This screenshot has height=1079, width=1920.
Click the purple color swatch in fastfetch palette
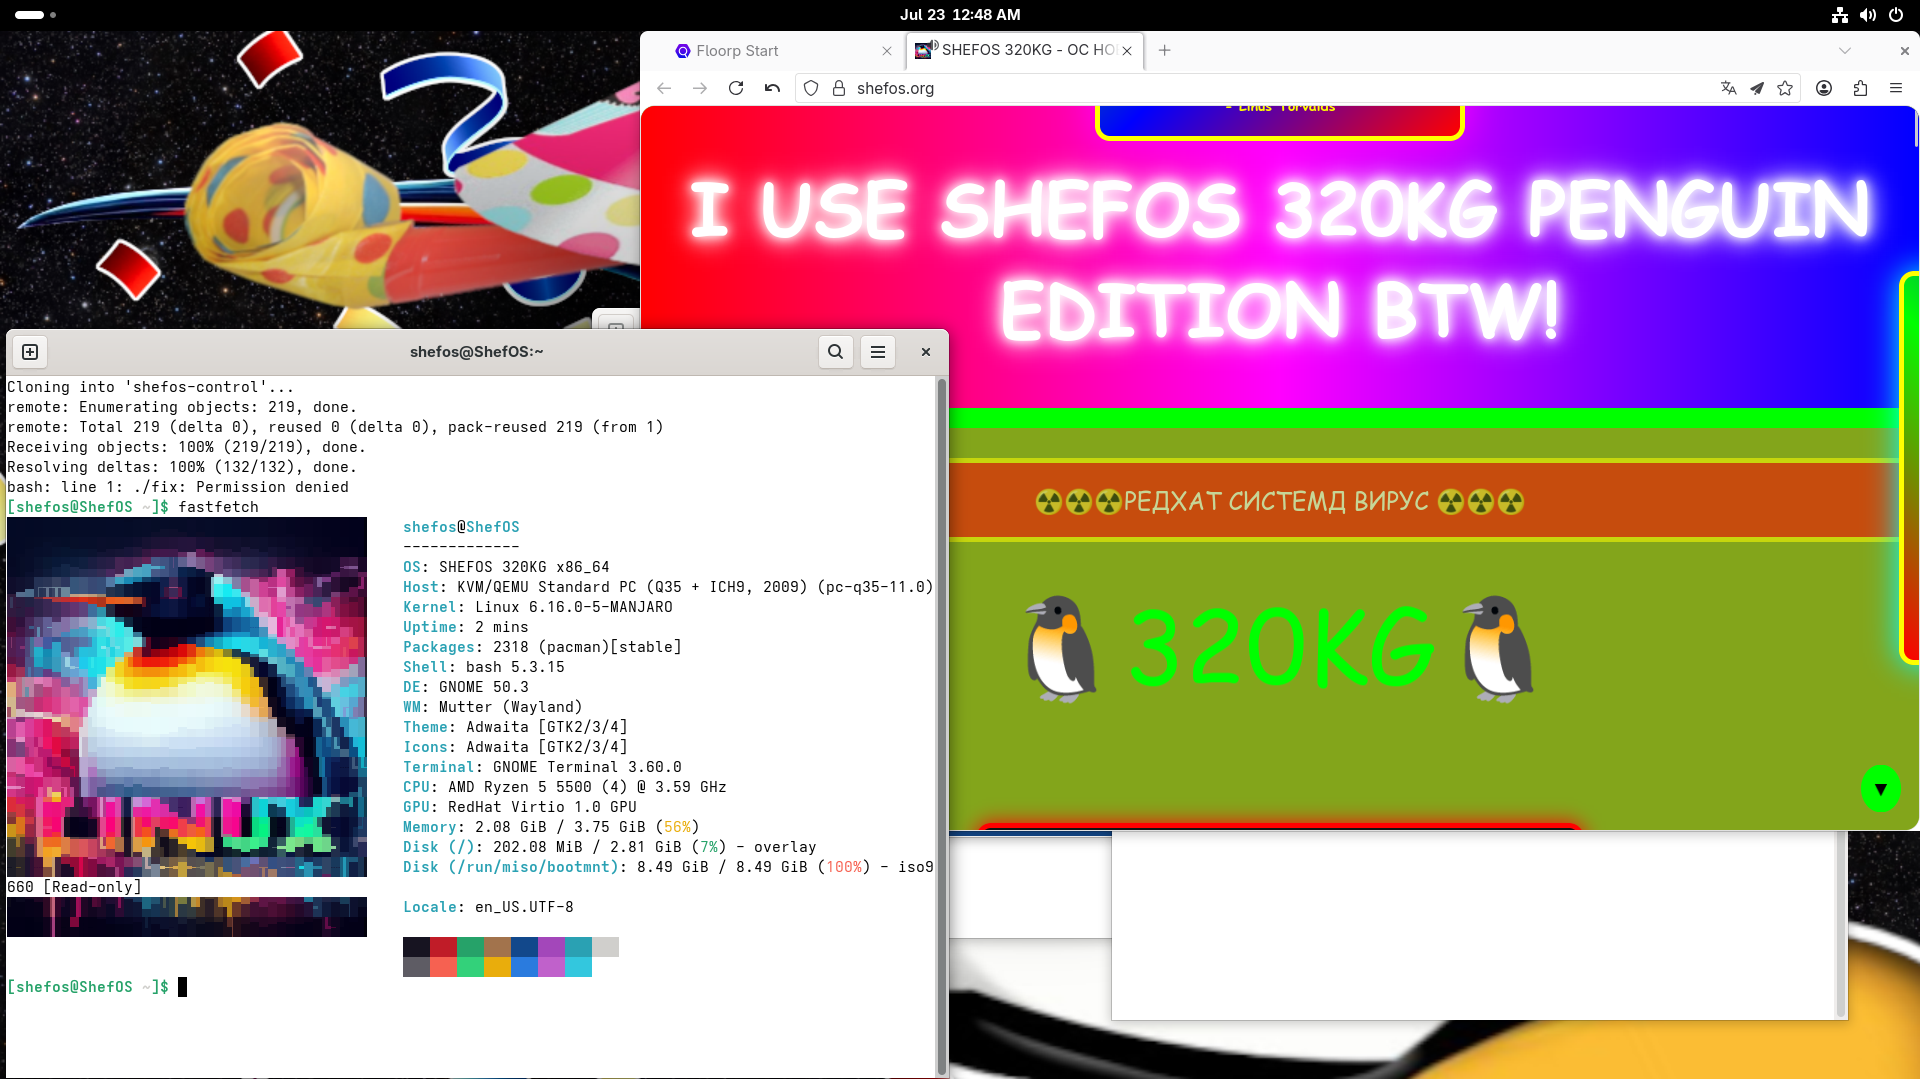pyautogui.click(x=552, y=947)
